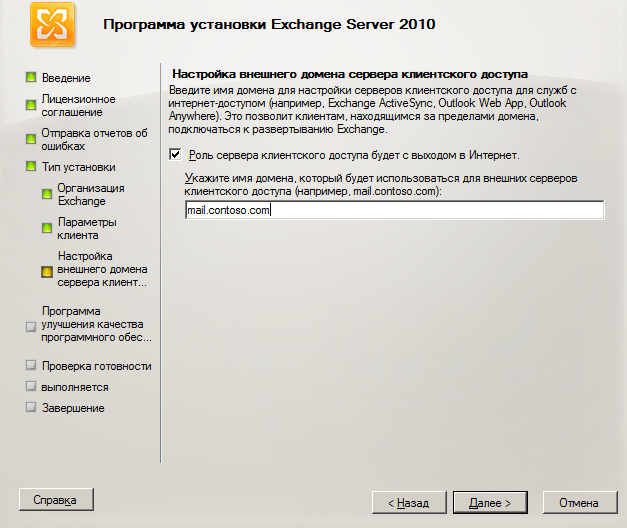This screenshot has width=627, height=528.
Task: Go back with the Назад button
Action: [x=409, y=503]
